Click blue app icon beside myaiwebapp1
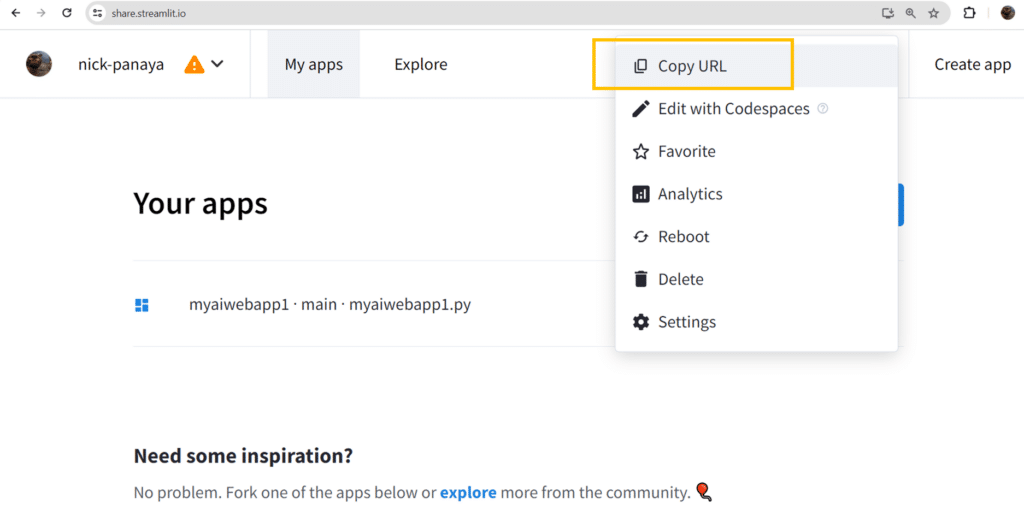 click(142, 305)
